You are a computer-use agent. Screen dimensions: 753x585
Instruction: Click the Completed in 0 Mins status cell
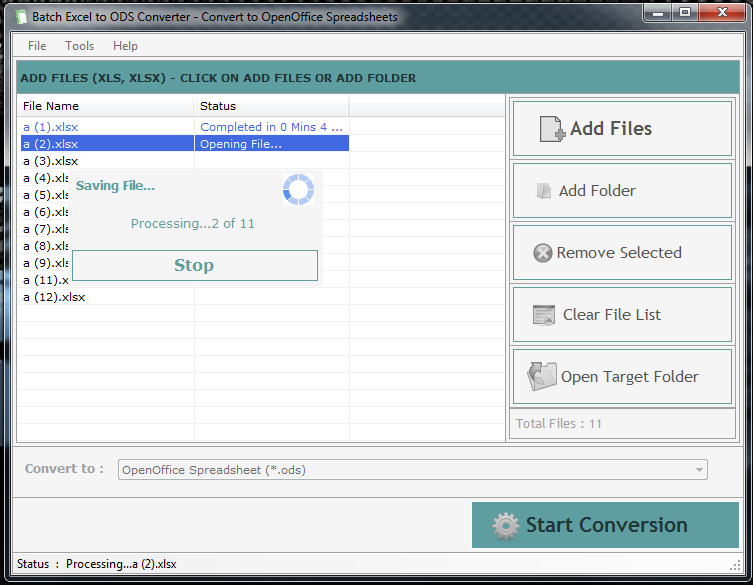coord(271,127)
